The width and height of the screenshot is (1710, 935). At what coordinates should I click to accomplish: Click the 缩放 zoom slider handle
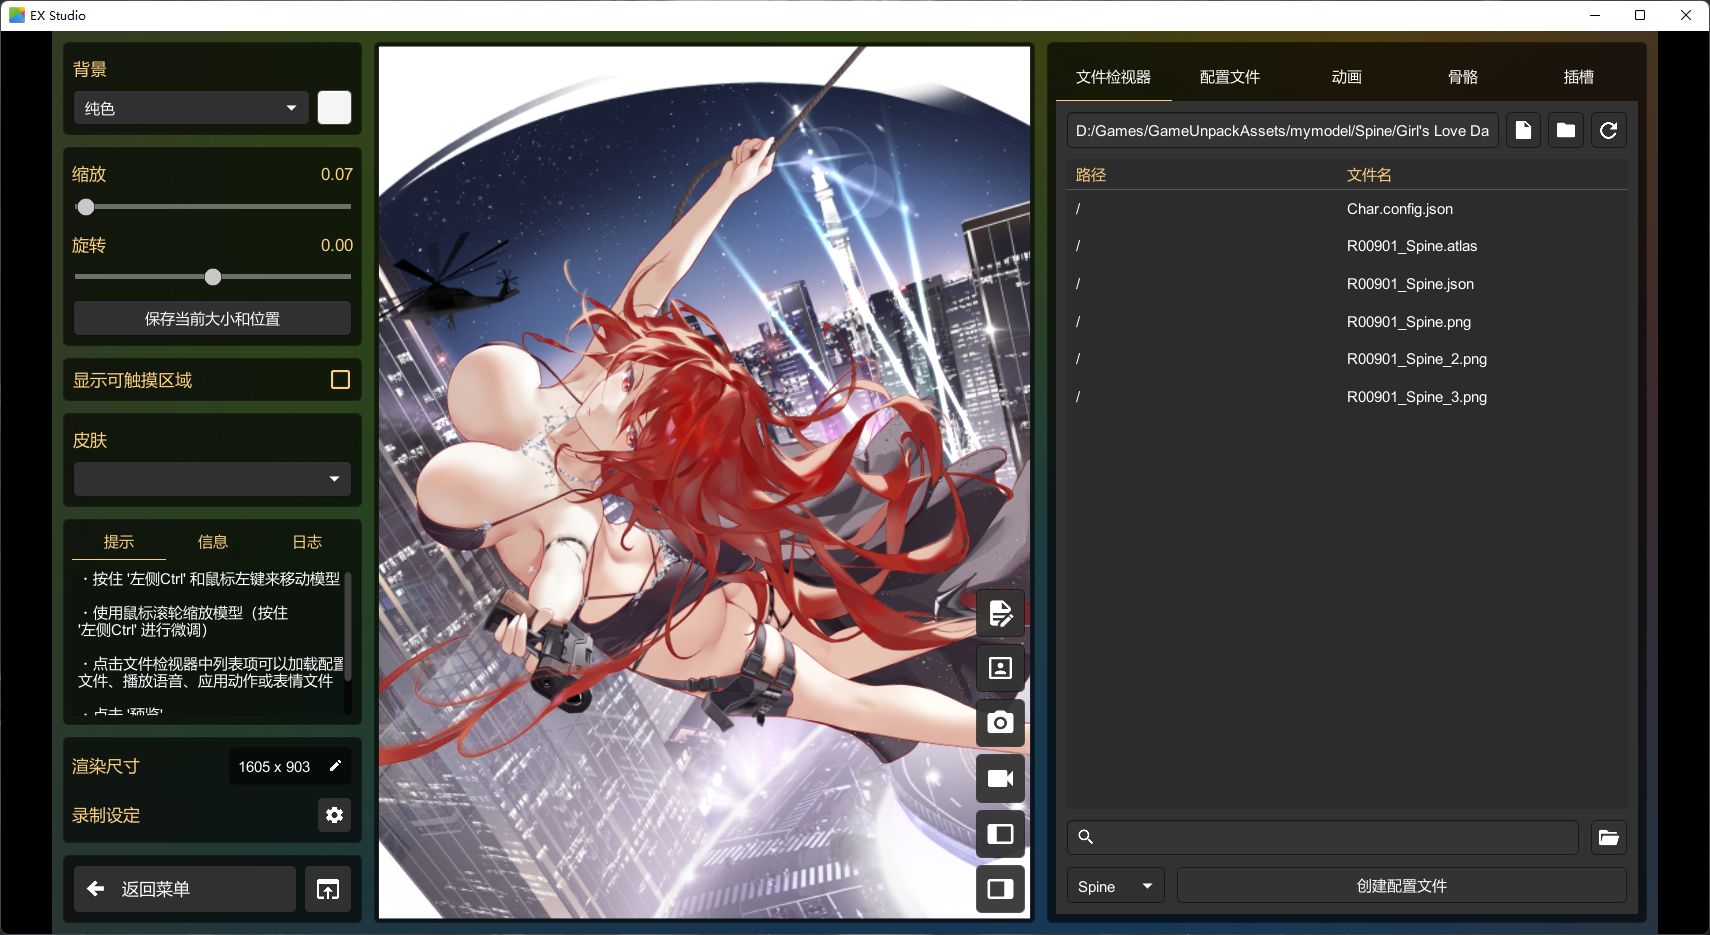click(x=86, y=207)
